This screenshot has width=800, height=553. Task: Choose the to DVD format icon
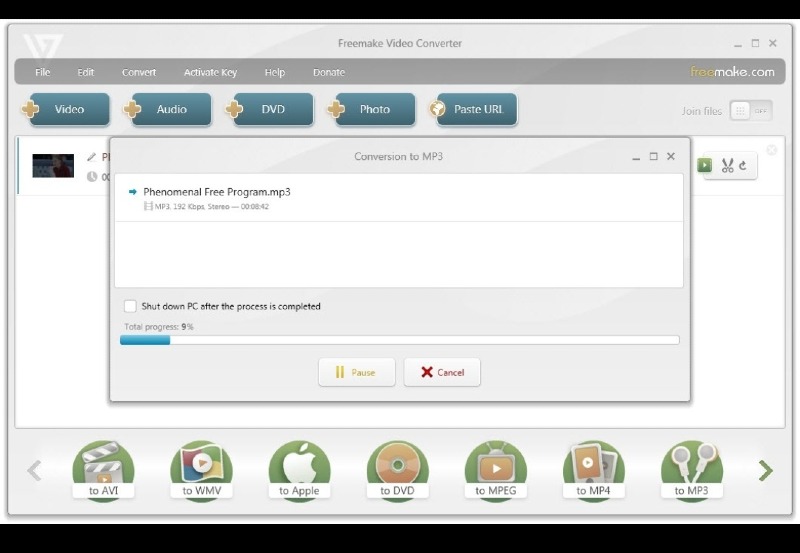pyautogui.click(x=397, y=470)
